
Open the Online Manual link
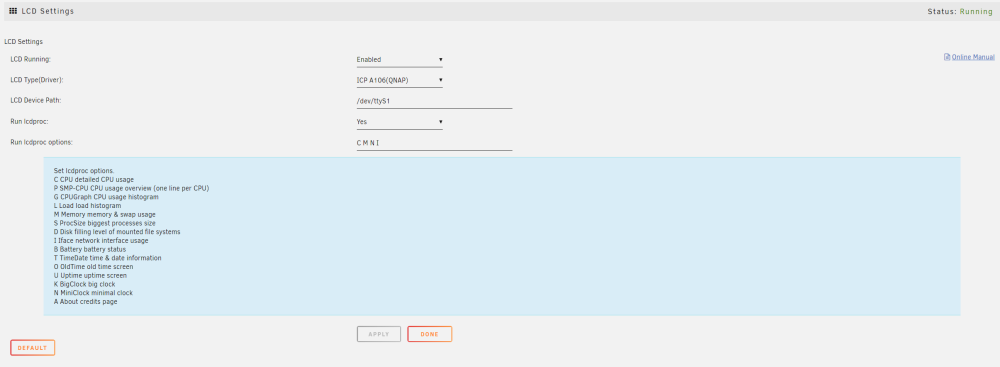973,57
